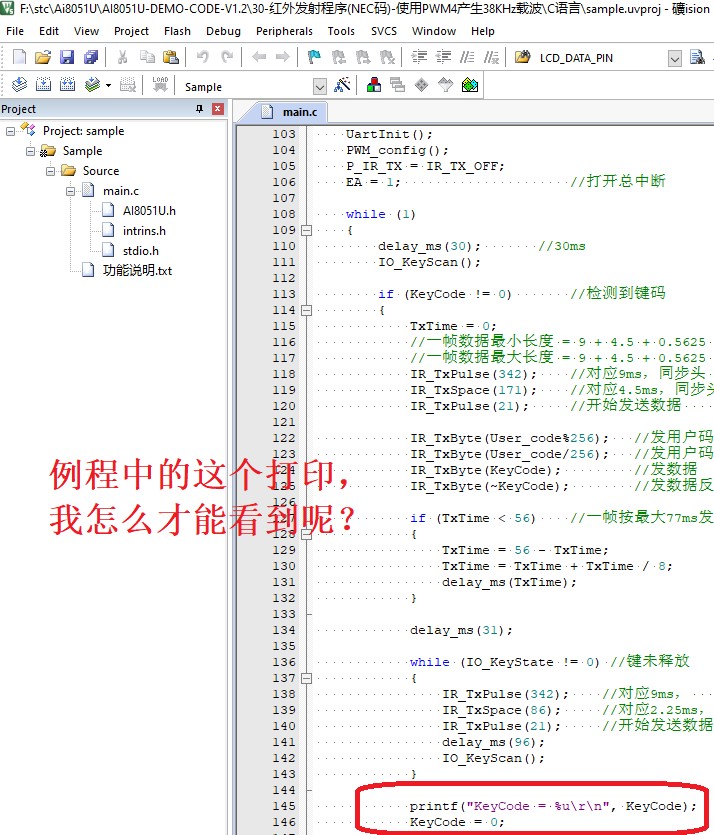The width and height of the screenshot is (714, 835).
Task: Click the Indent selected lines icon
Action: 420,58
